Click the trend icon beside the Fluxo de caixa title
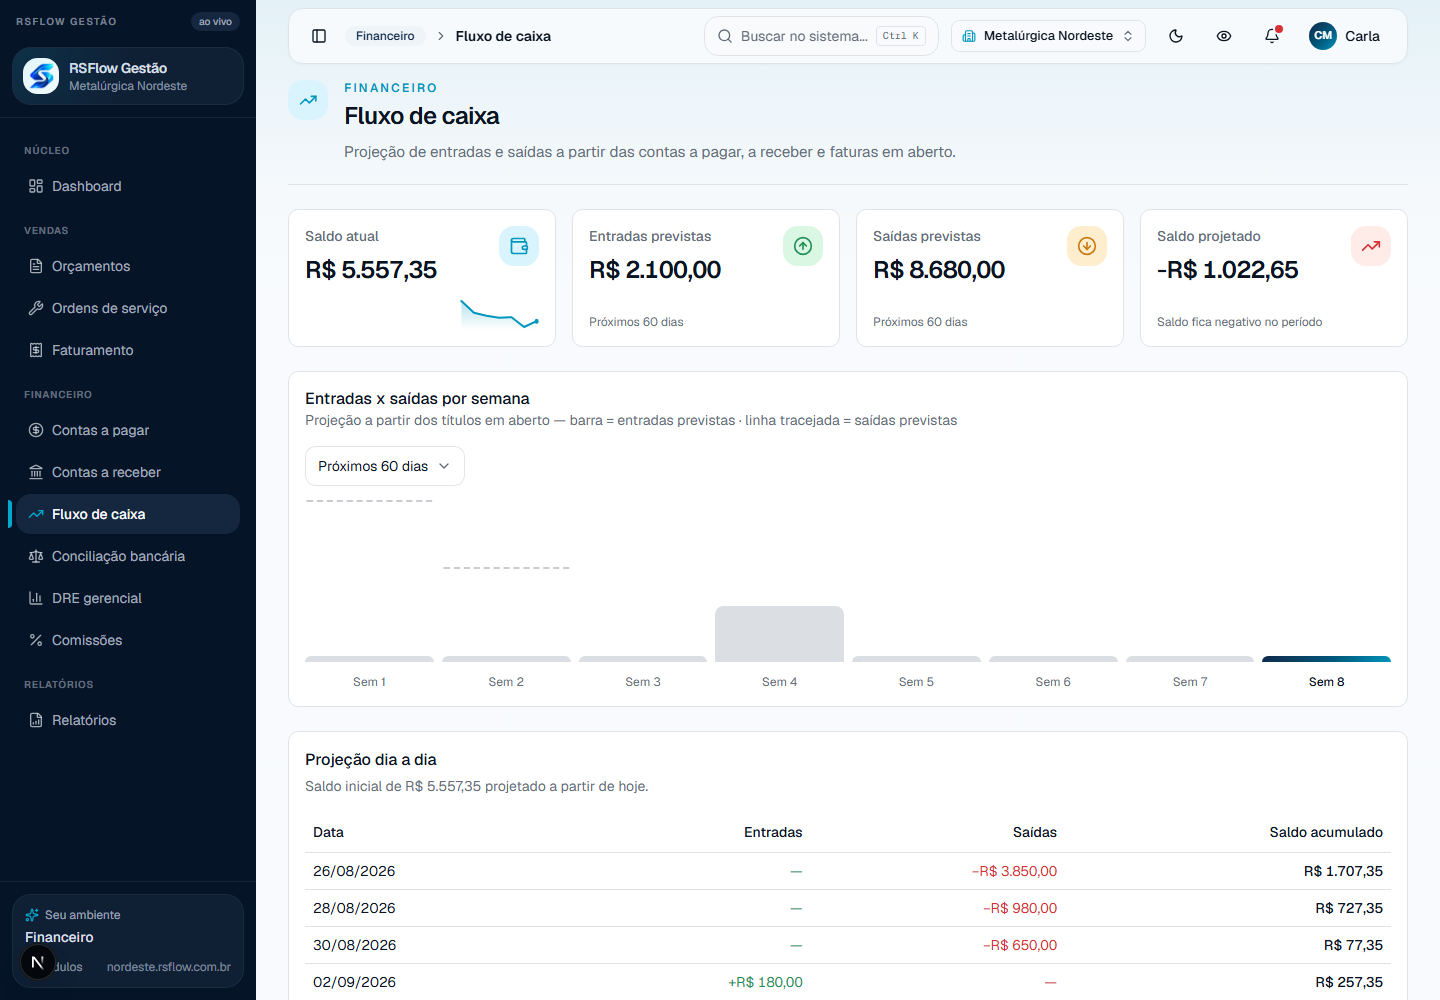Viewport: 1440px width, 1000px height. tap(308, 100)
